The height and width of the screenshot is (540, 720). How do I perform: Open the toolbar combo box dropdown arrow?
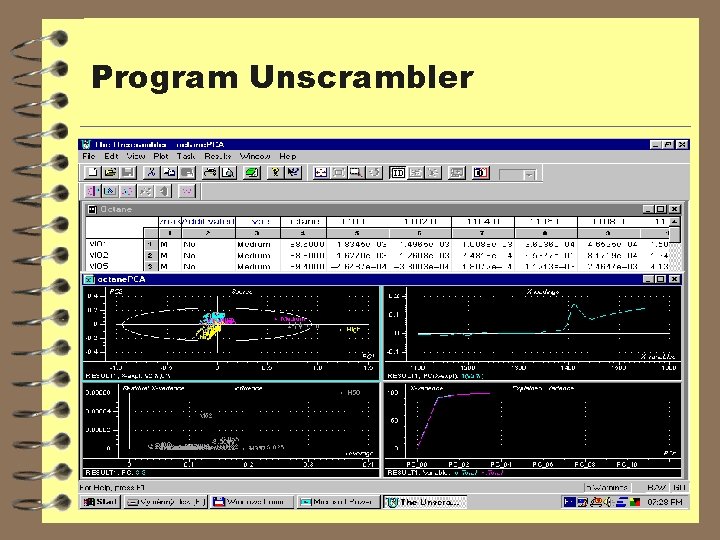coord(529,175)
